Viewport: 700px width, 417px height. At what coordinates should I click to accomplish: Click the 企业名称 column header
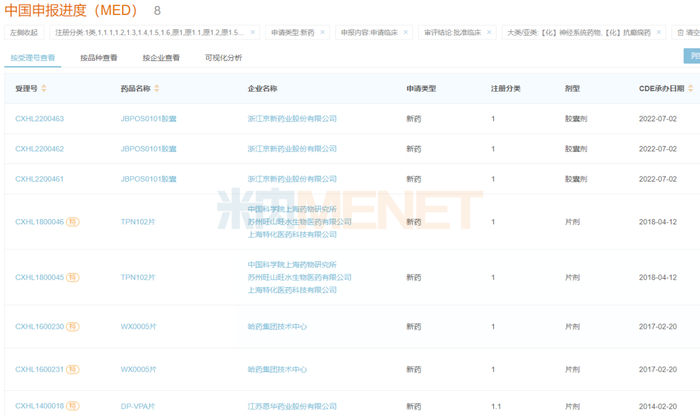pos(262,88)
